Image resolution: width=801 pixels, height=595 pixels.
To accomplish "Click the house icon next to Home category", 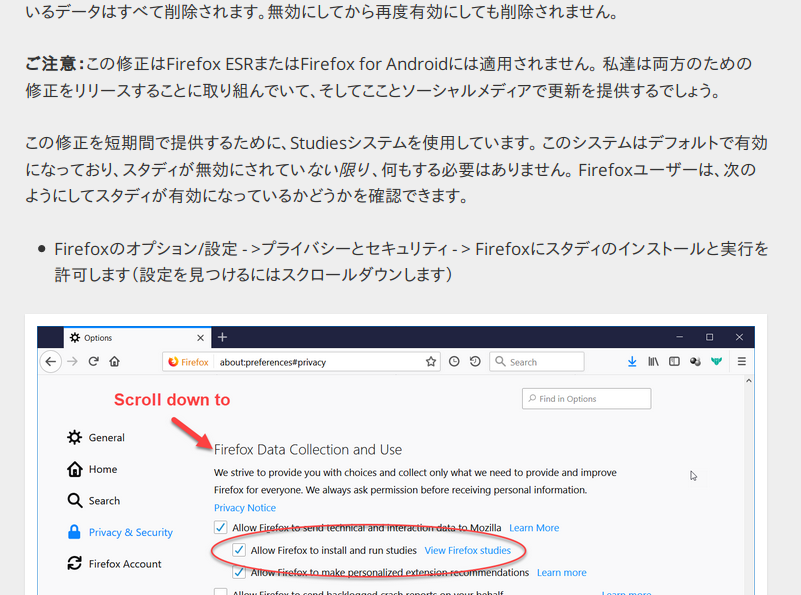I will pos(75,469).
